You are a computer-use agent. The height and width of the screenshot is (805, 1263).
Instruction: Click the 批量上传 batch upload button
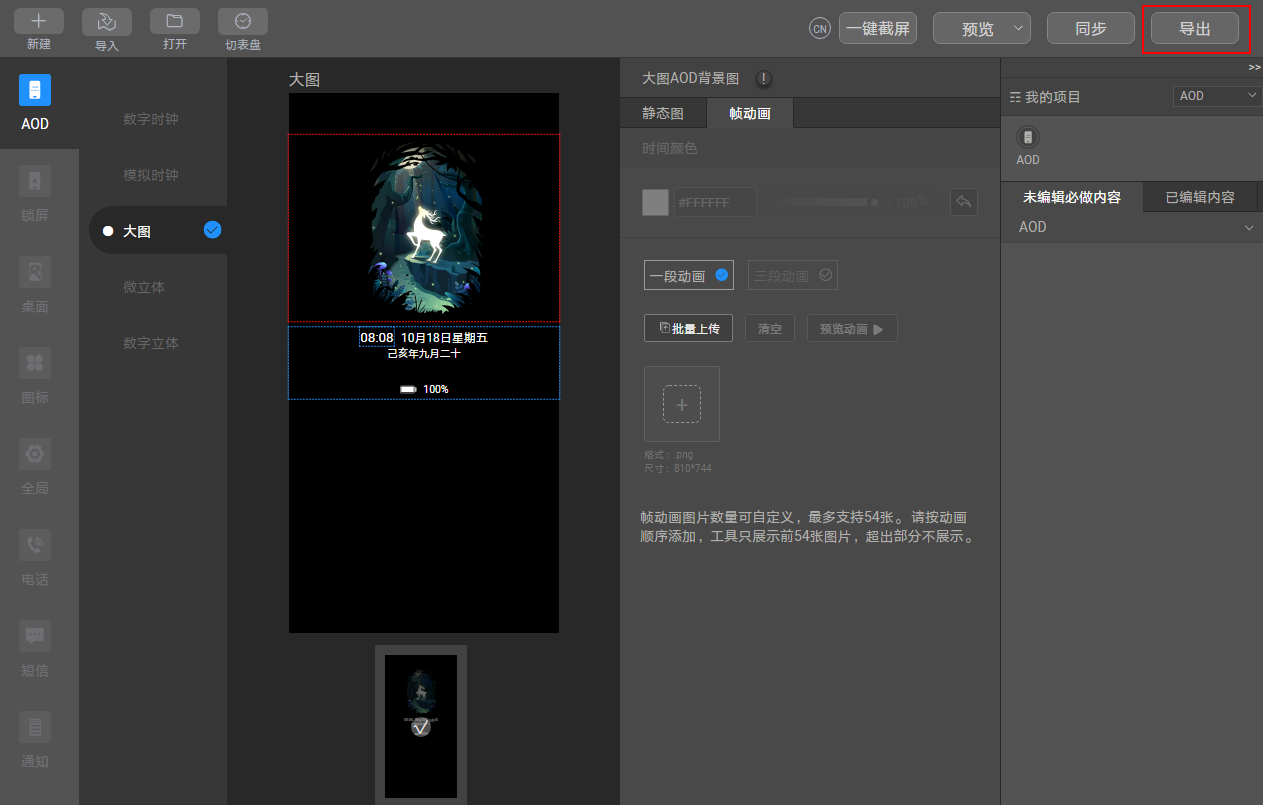tap(689, 328)
